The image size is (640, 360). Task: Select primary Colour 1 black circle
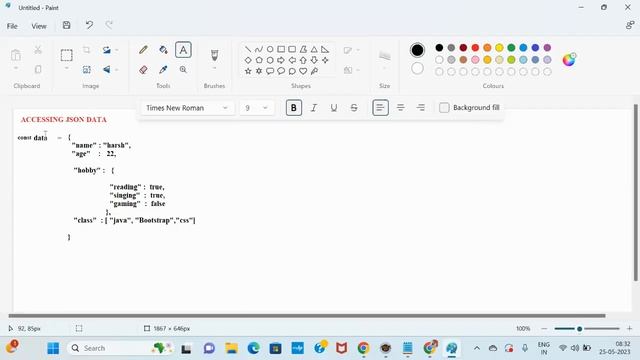(x=417, y=50)
